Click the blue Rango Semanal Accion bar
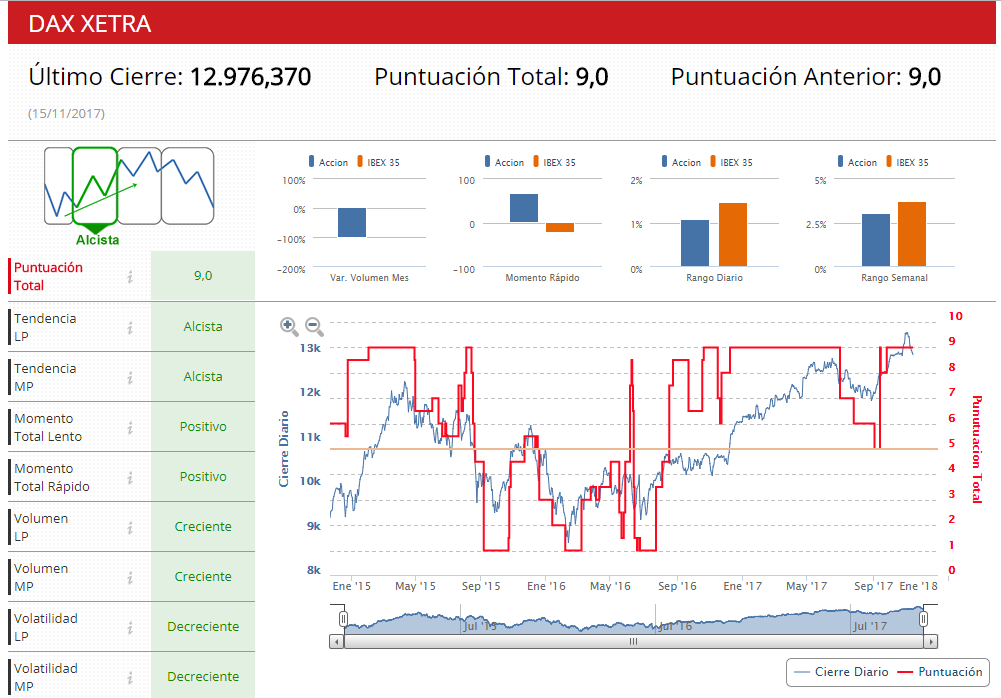The image size is (1001, 698). (876, 240)
